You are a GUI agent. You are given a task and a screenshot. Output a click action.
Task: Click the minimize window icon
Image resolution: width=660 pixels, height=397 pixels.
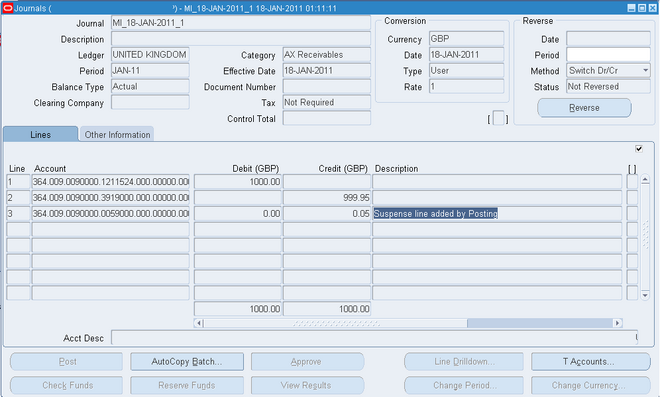(631, 8)
